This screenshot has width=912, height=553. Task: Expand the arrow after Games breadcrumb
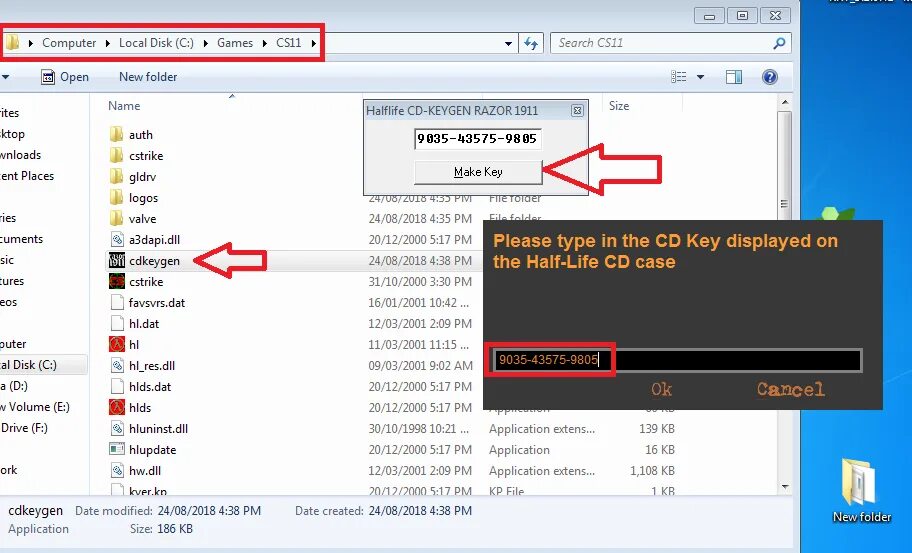click(x=265, y=43)
